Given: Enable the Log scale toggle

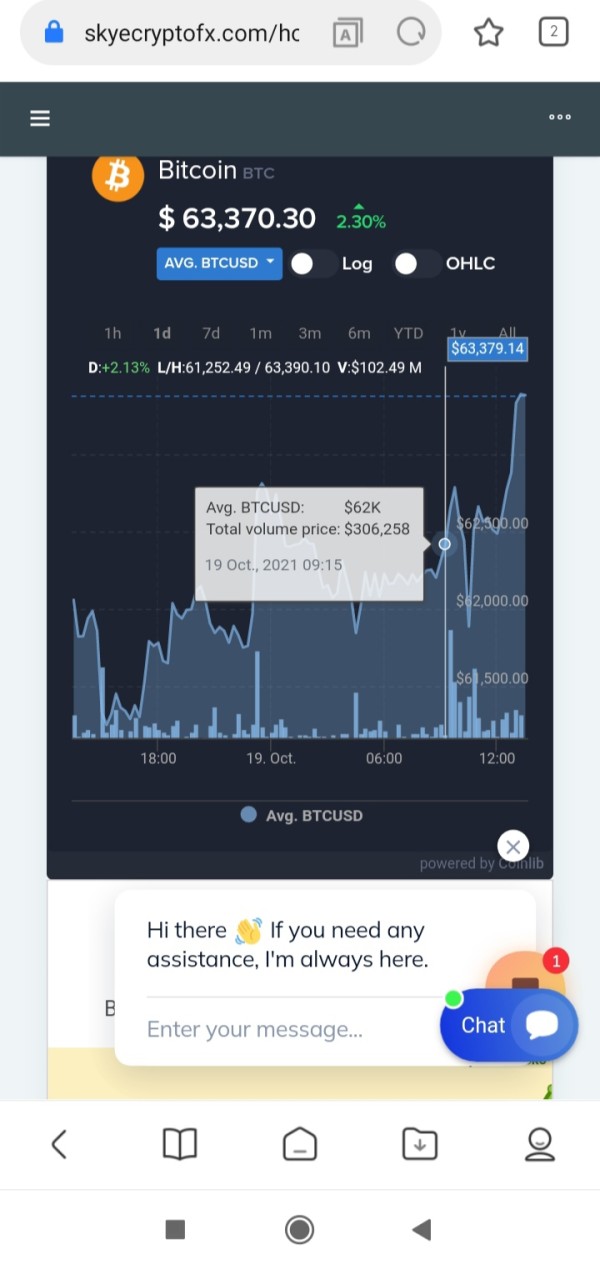Looking at the screenshot, I should point(312,263).
